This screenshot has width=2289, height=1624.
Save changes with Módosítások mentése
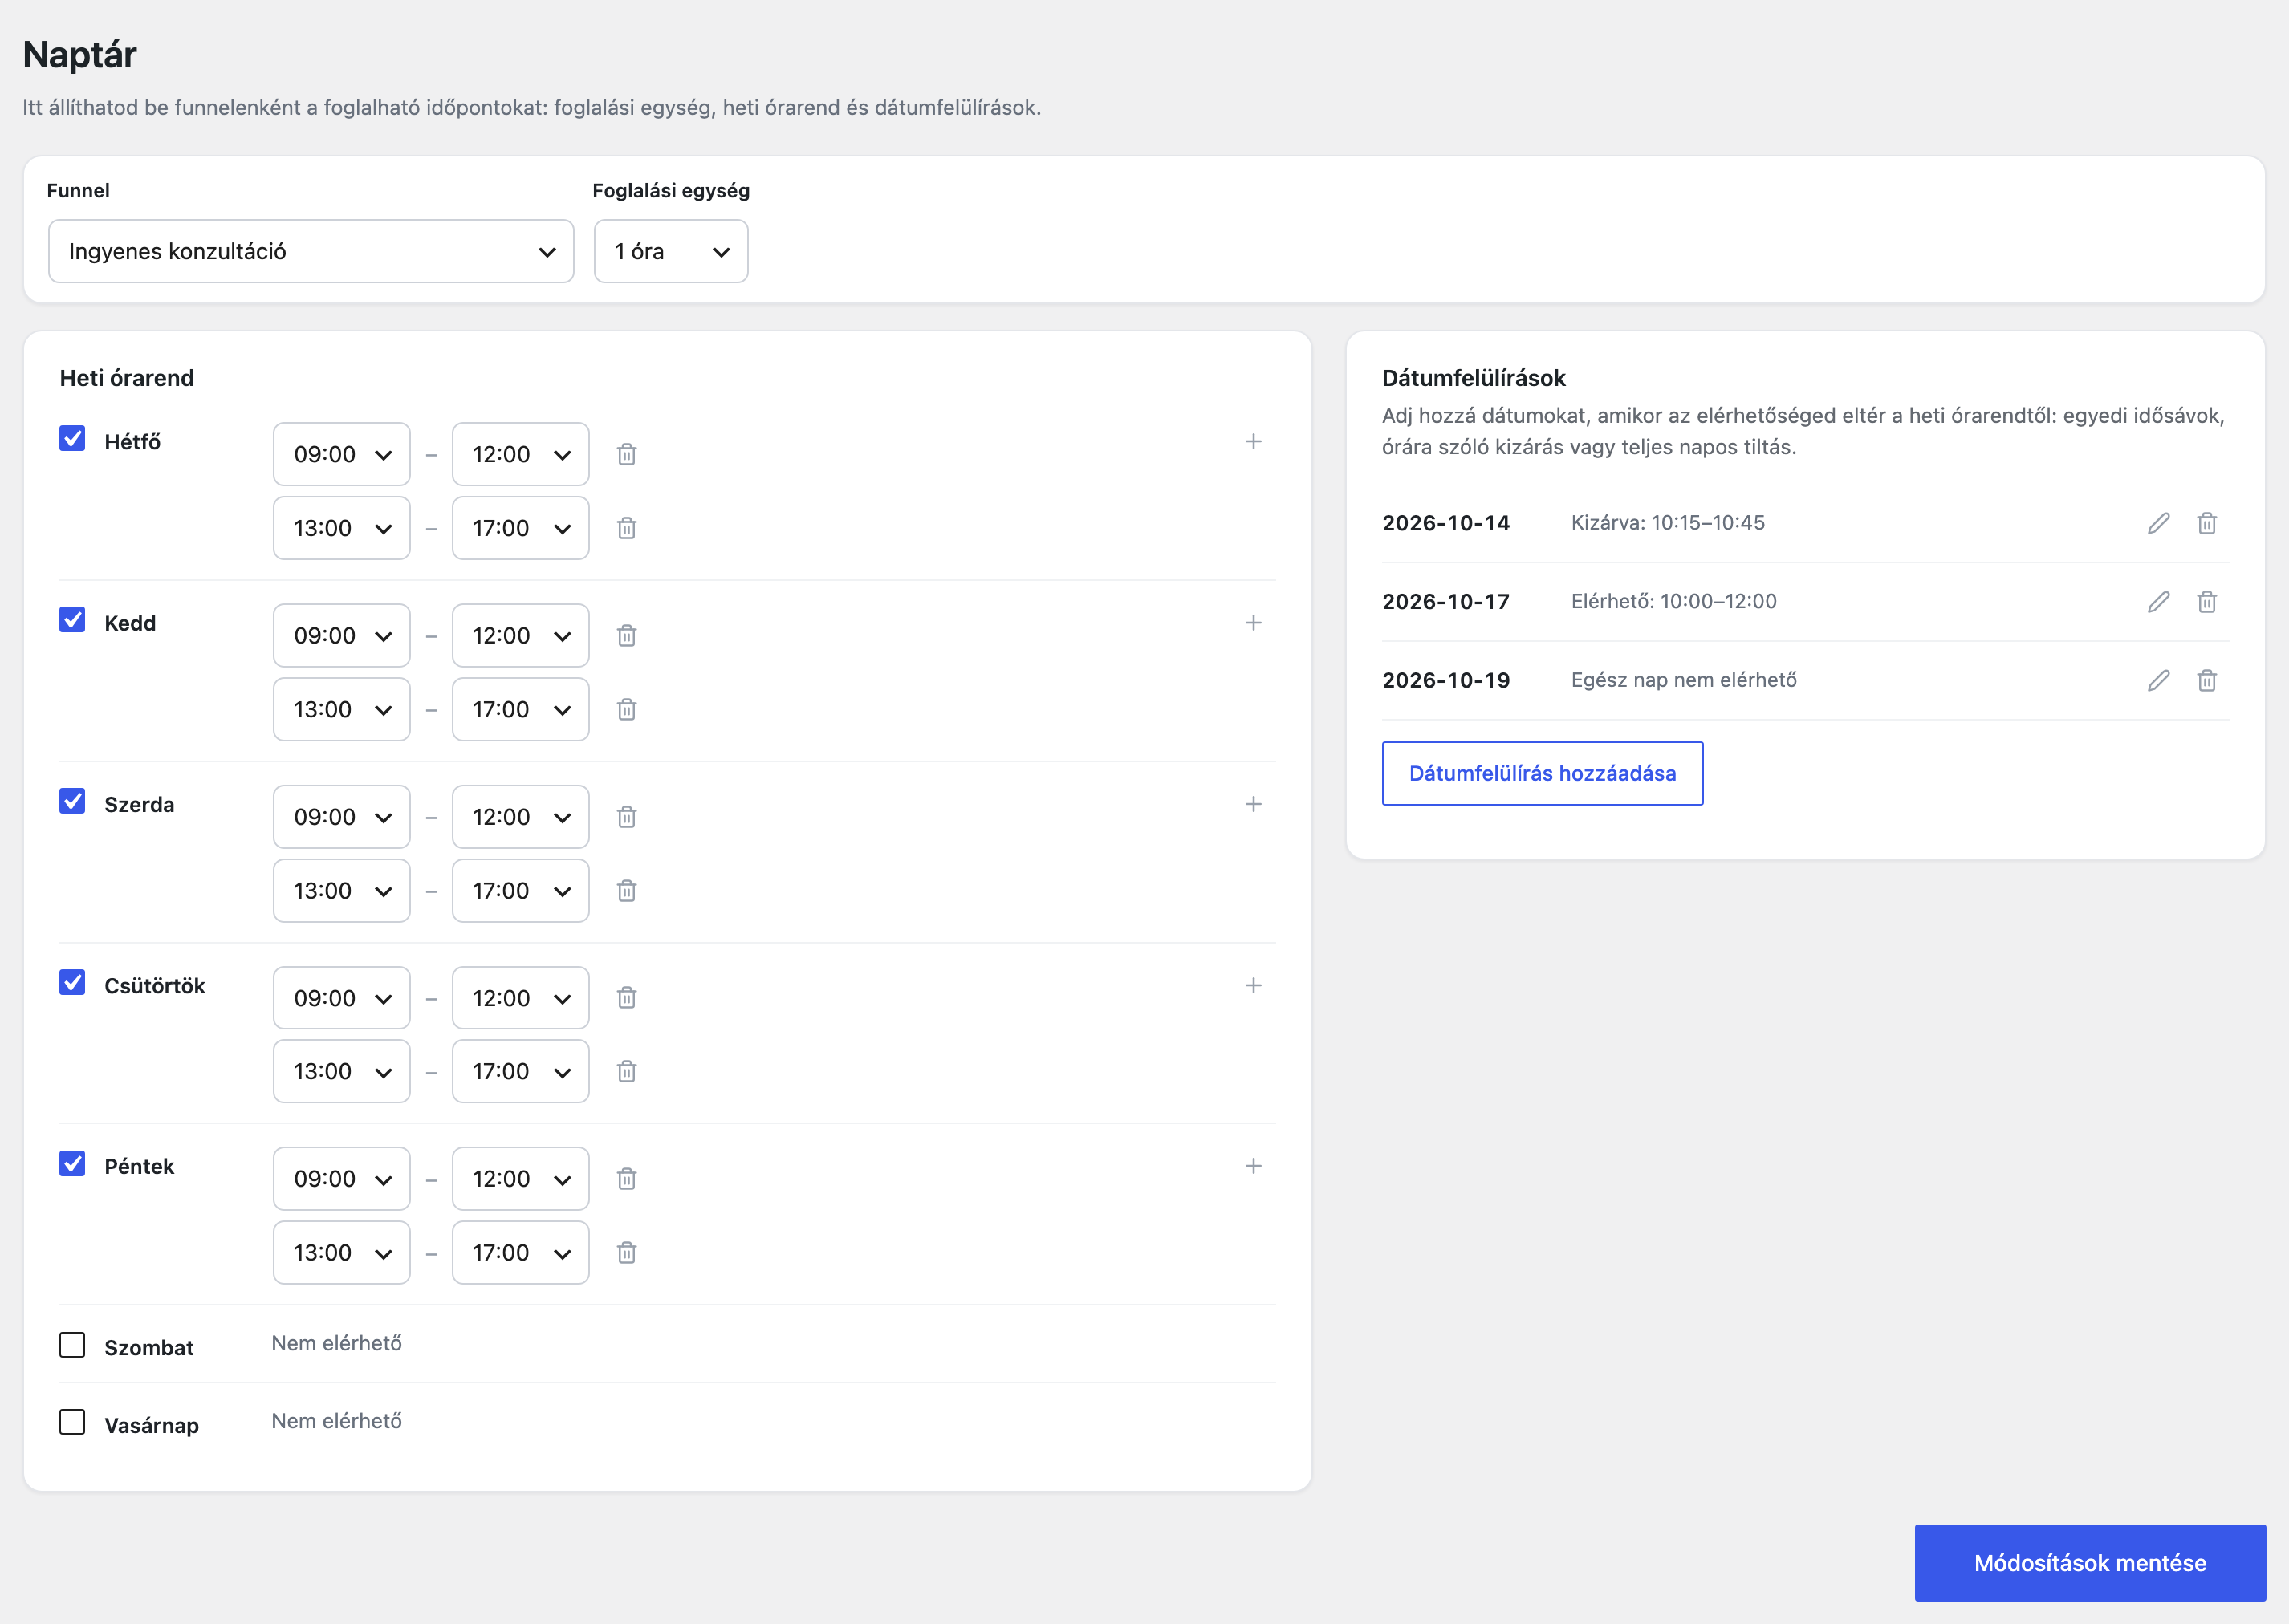tap(2090, 1563)
